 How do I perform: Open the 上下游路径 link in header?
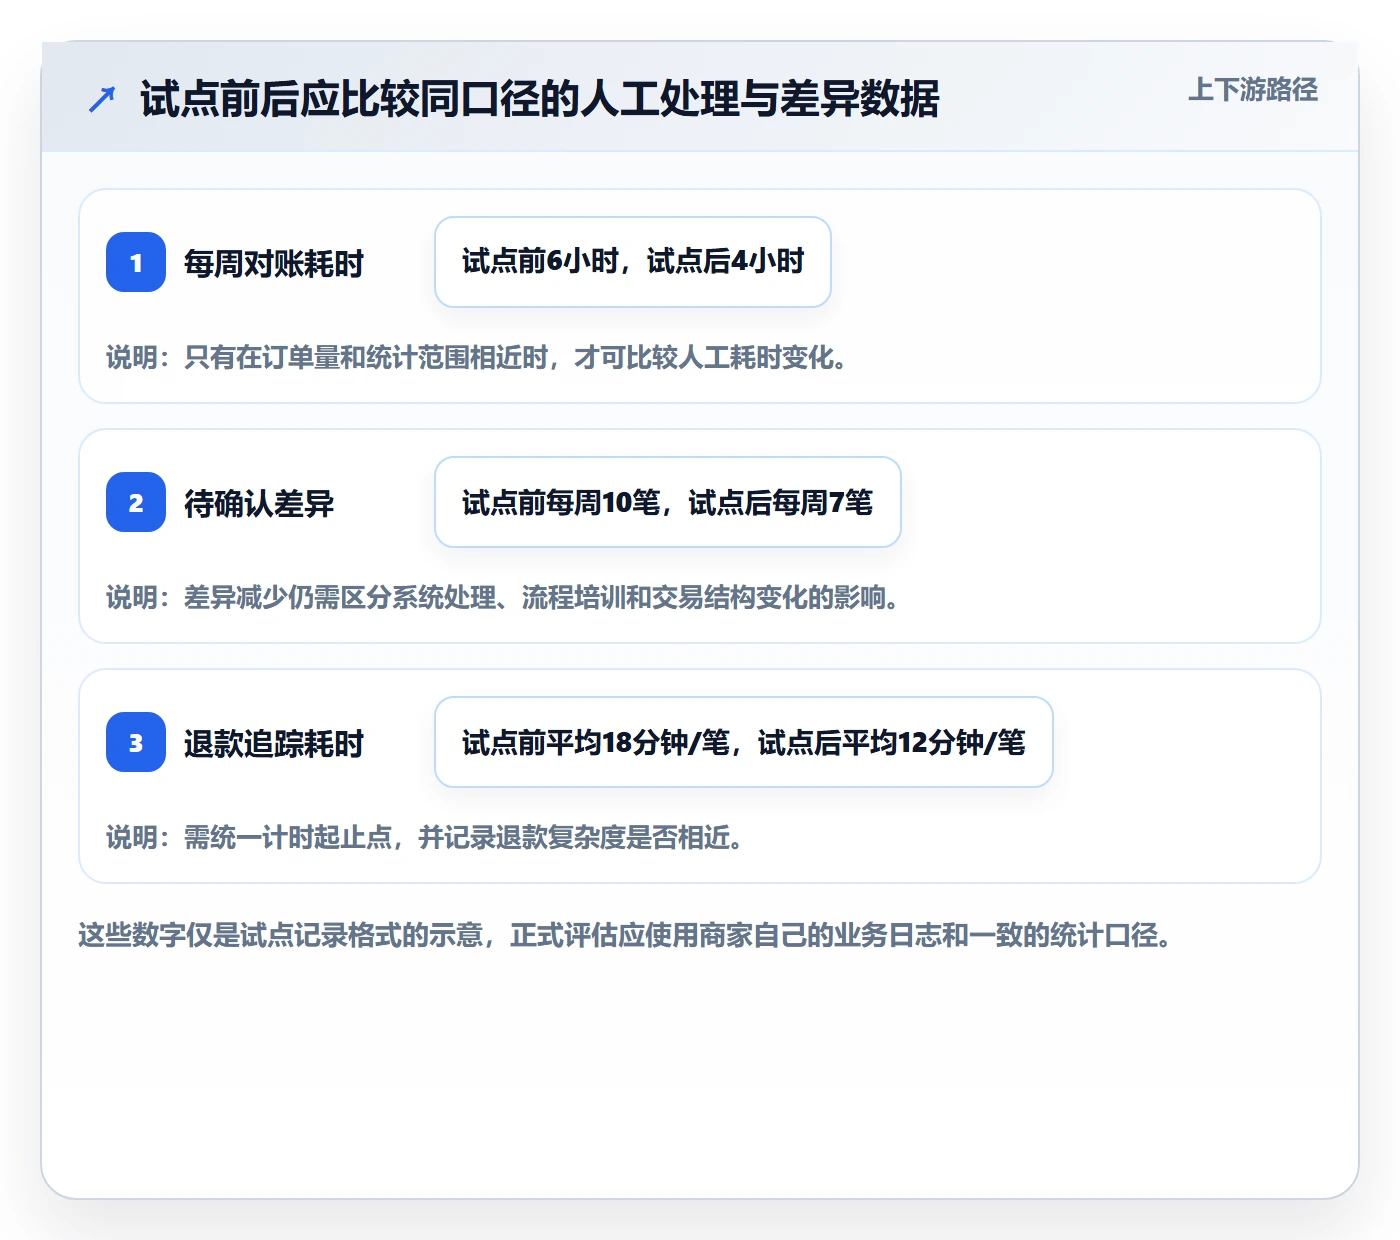pos(1252,90)
